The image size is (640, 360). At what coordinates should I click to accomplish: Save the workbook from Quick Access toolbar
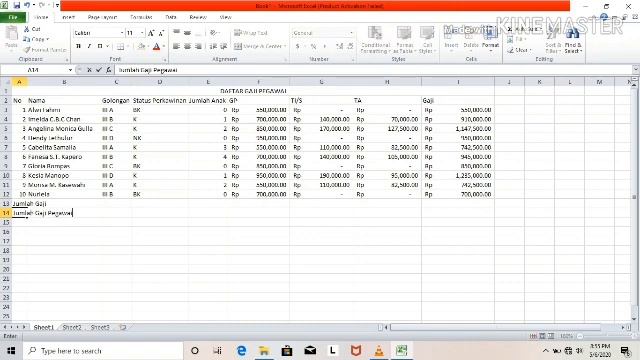coord(16,5)
